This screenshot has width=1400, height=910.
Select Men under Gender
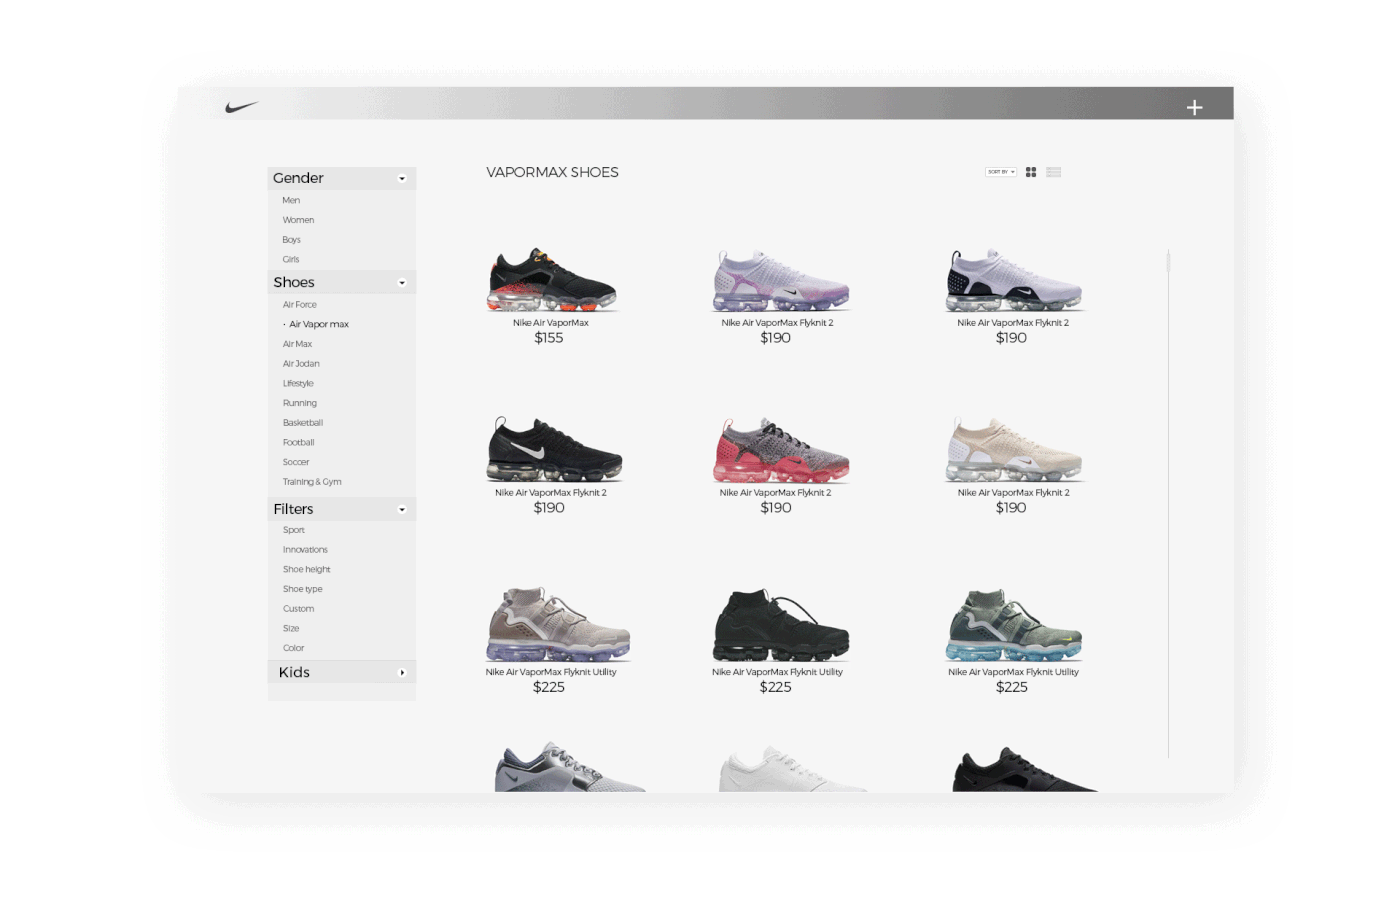pos(291,201)
